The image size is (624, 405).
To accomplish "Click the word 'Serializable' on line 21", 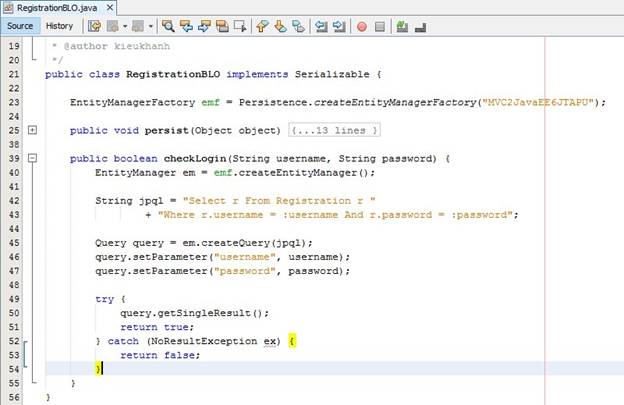I will pos(332,74).
